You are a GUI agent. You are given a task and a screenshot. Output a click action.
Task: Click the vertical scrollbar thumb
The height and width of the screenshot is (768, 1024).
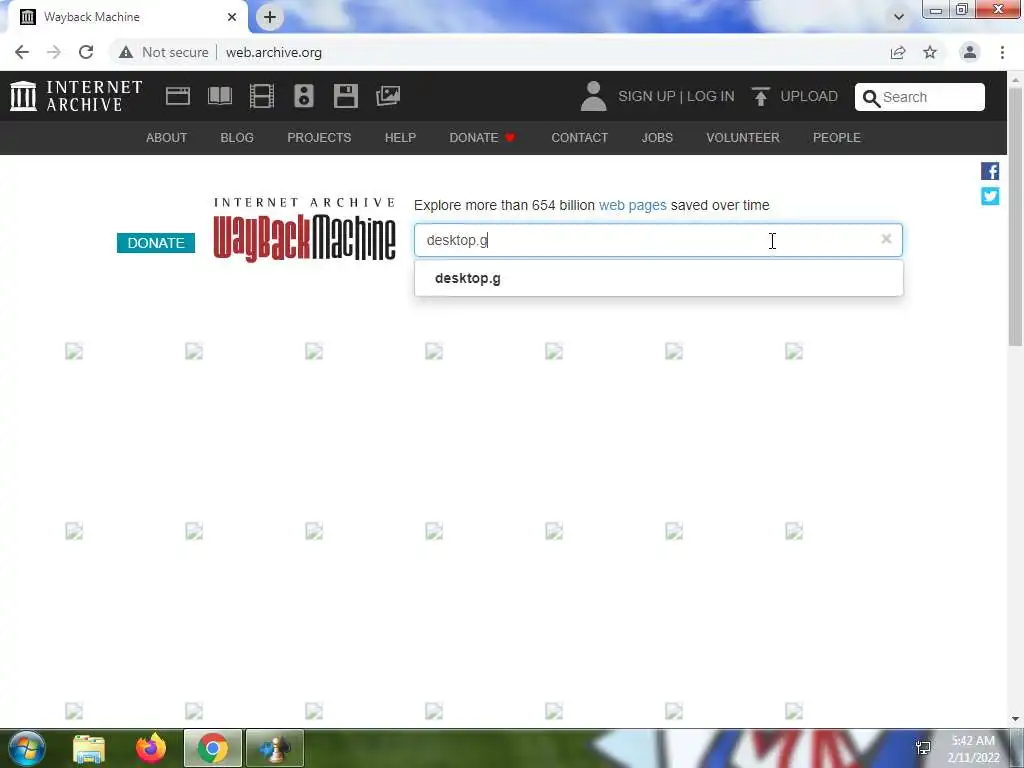tap(1016, 216)
